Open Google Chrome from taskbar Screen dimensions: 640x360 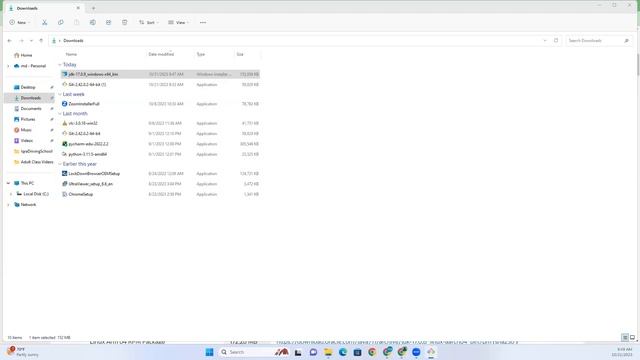(x=372, y=352)
